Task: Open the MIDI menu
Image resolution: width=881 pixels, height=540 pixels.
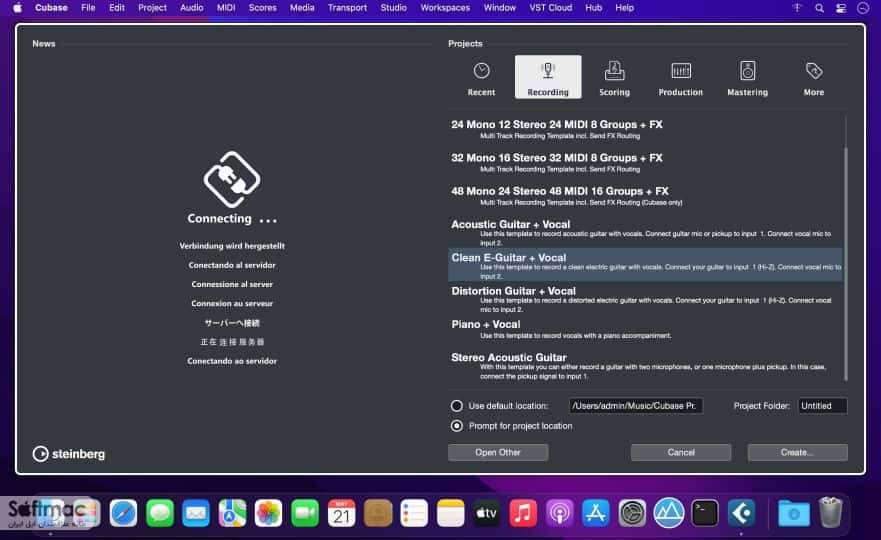Action: [x=226, y=8]
